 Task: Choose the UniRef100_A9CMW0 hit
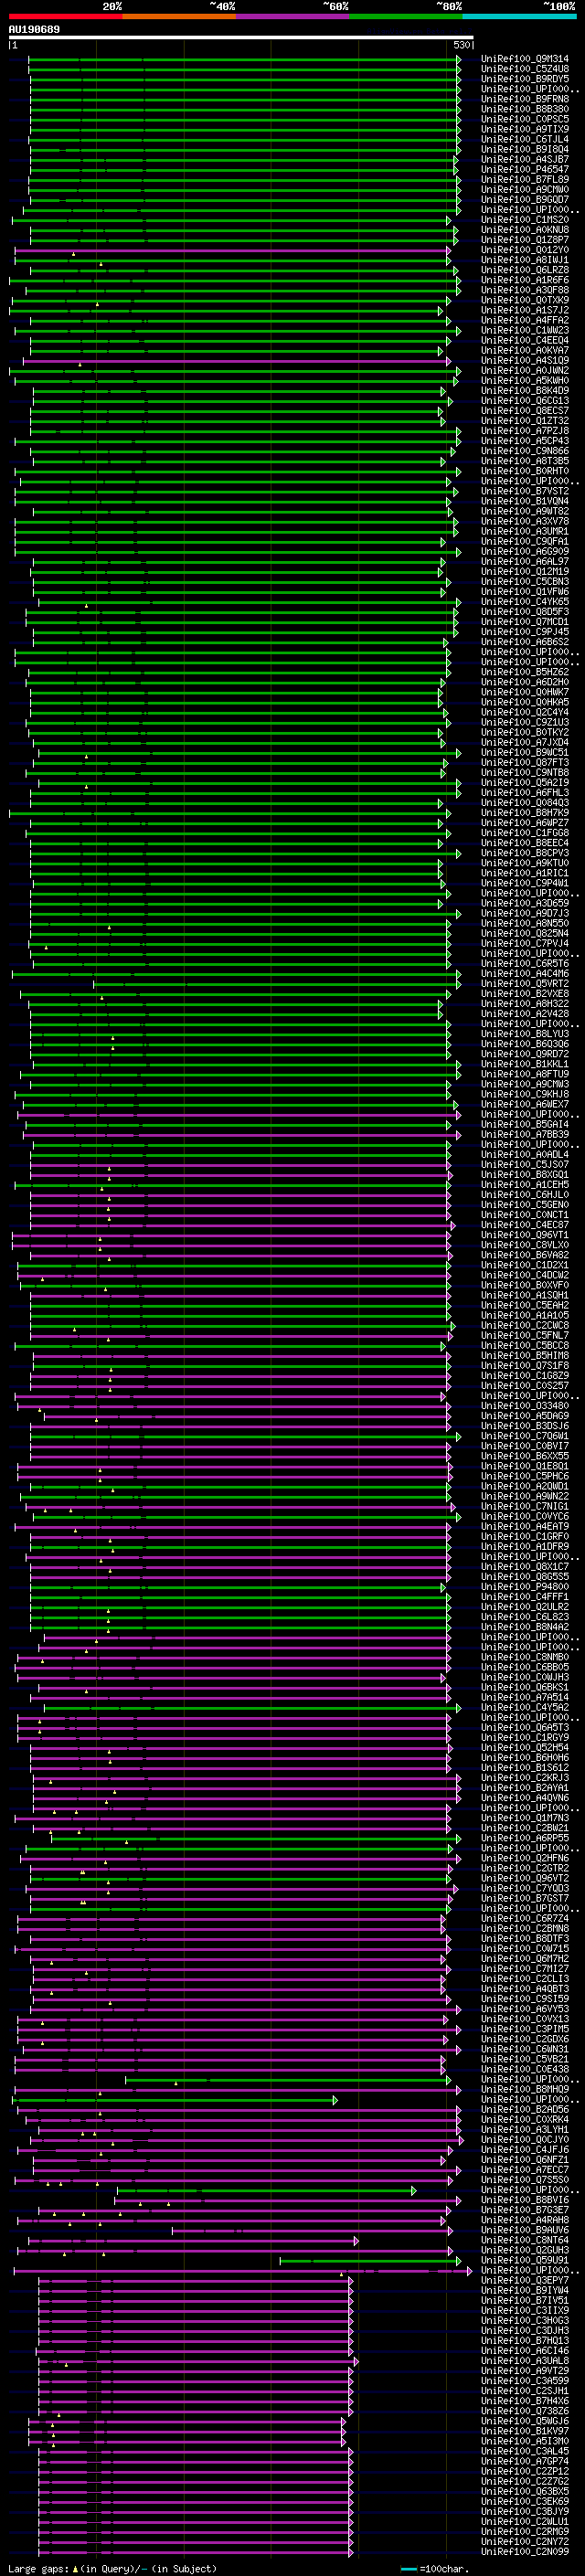coord(525,190)
